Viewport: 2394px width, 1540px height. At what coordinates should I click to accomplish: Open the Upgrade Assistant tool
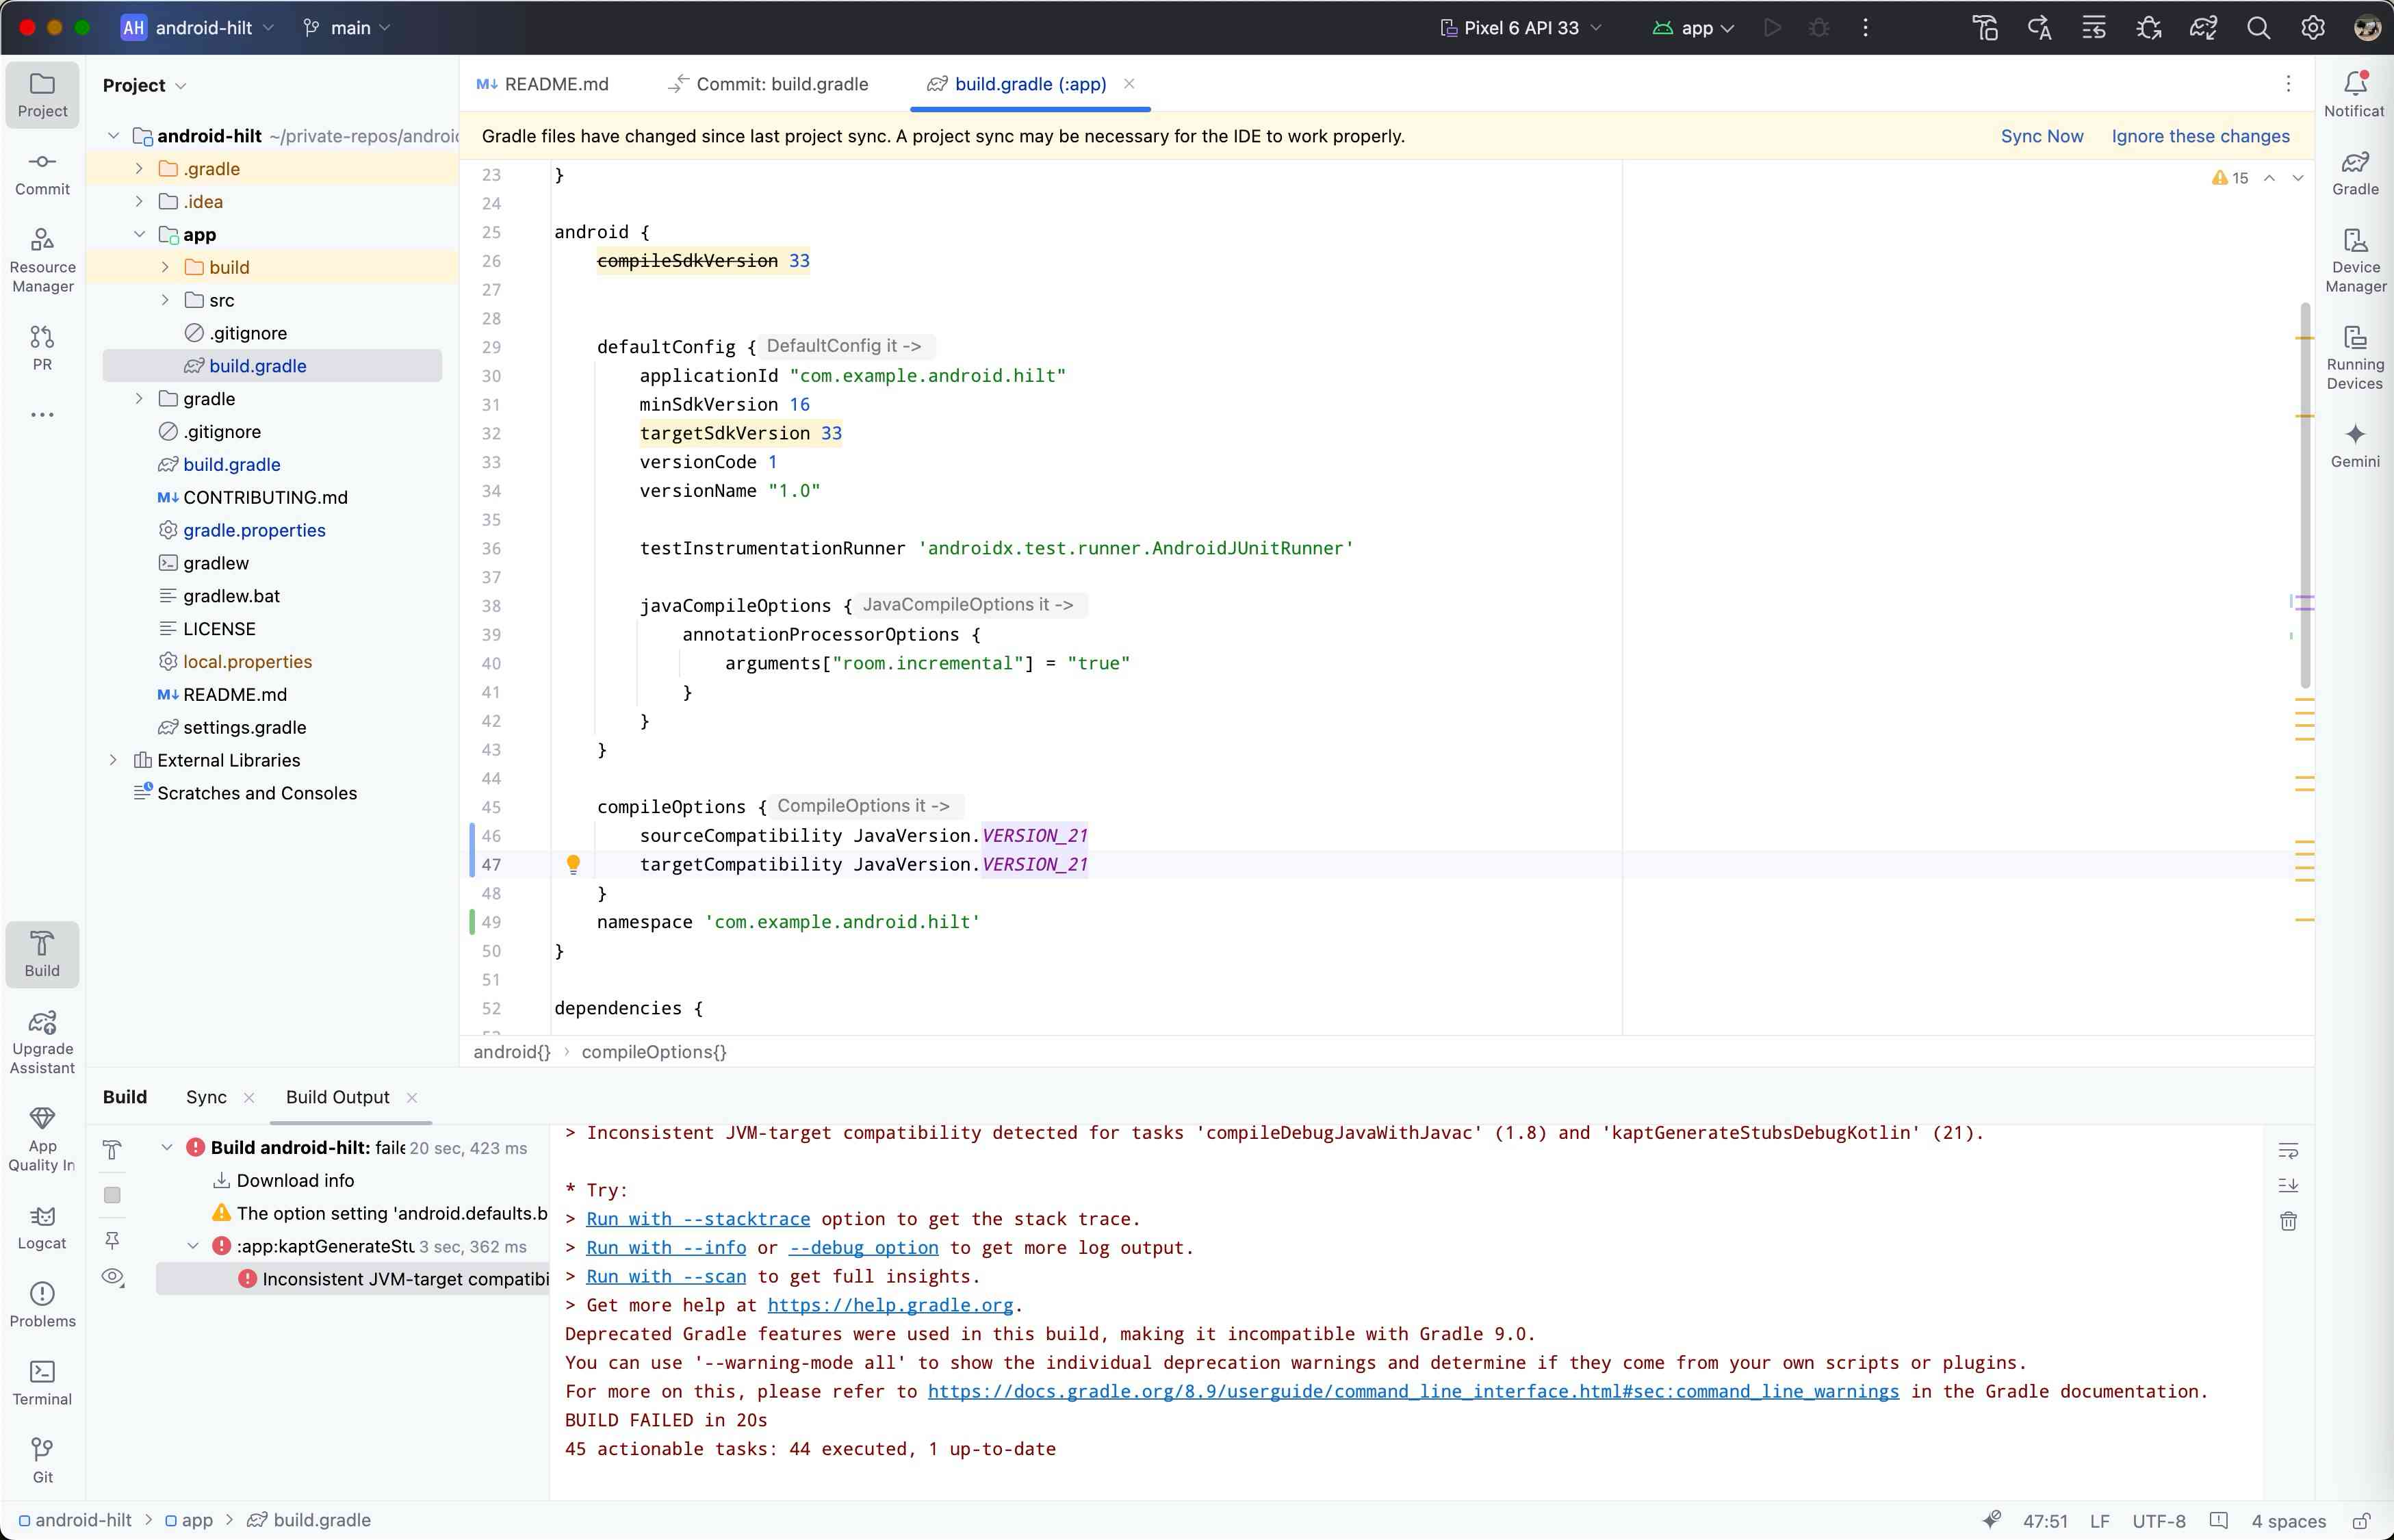tap(42, 1041)
